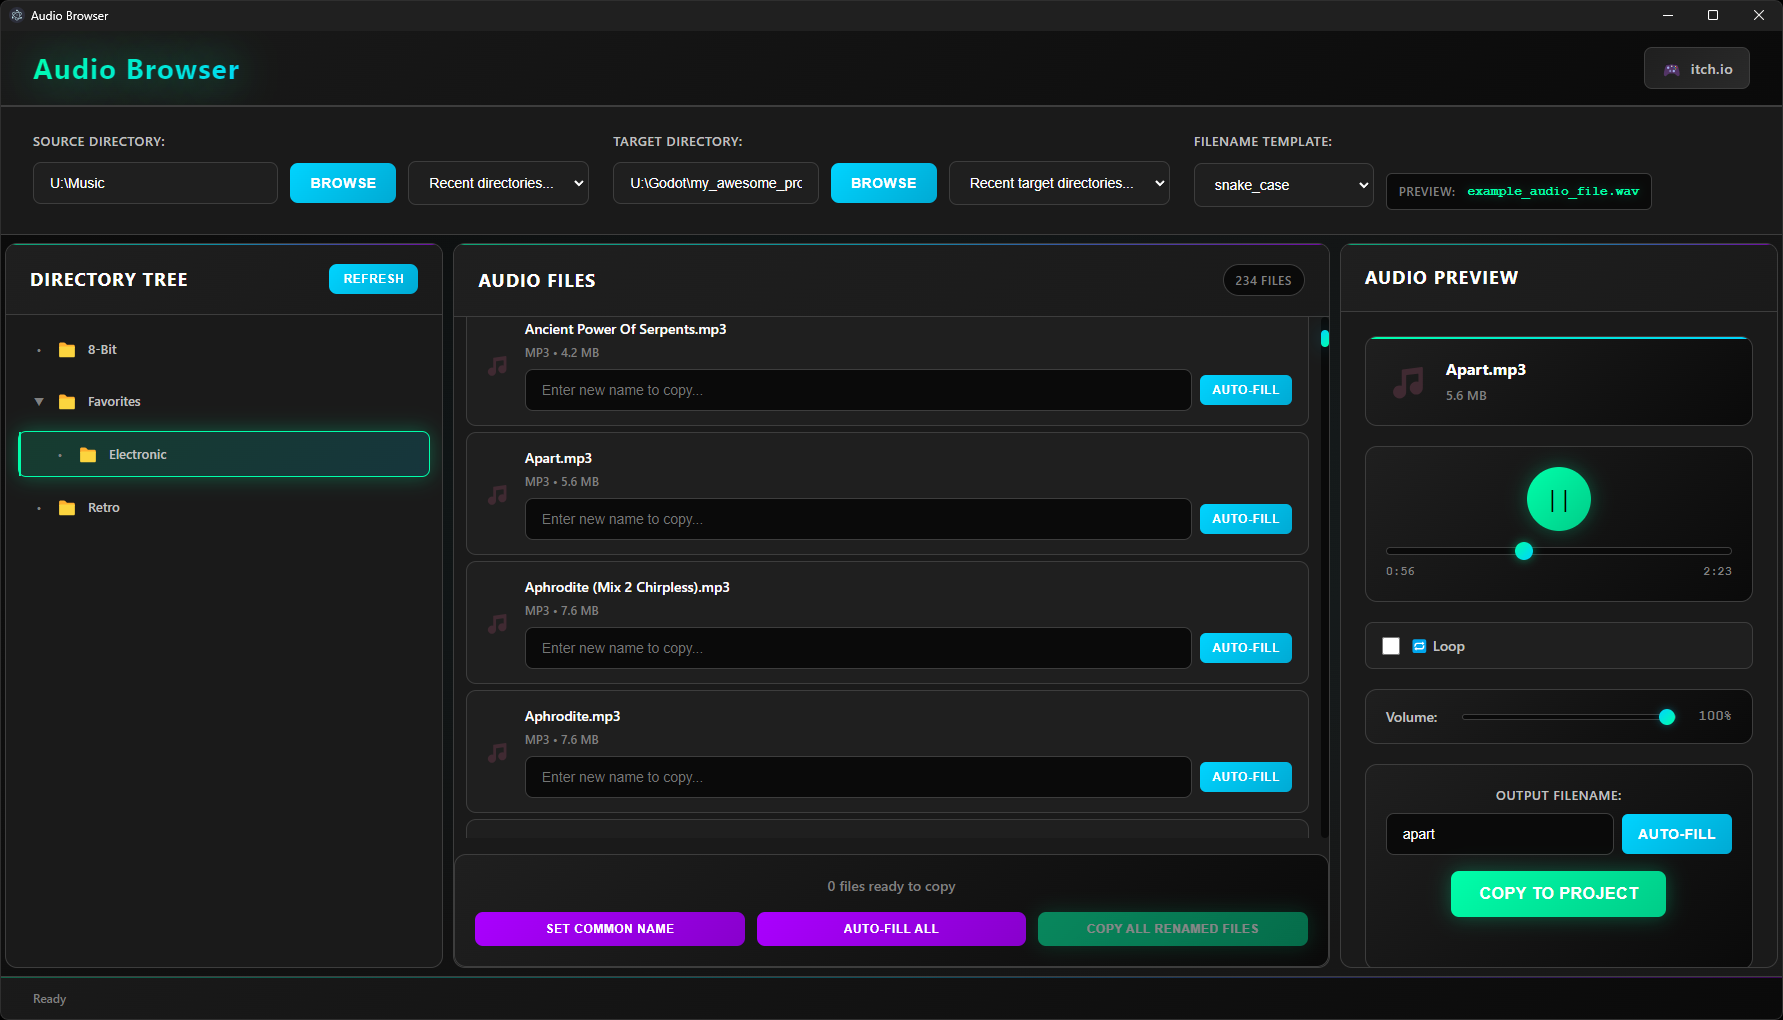Image resolution: width=1783 pixels, height=1020 pixels.
Task: Click new name field for Aphrodite (Mix 2 Chirpless).mp3
Action: (858, 648)
